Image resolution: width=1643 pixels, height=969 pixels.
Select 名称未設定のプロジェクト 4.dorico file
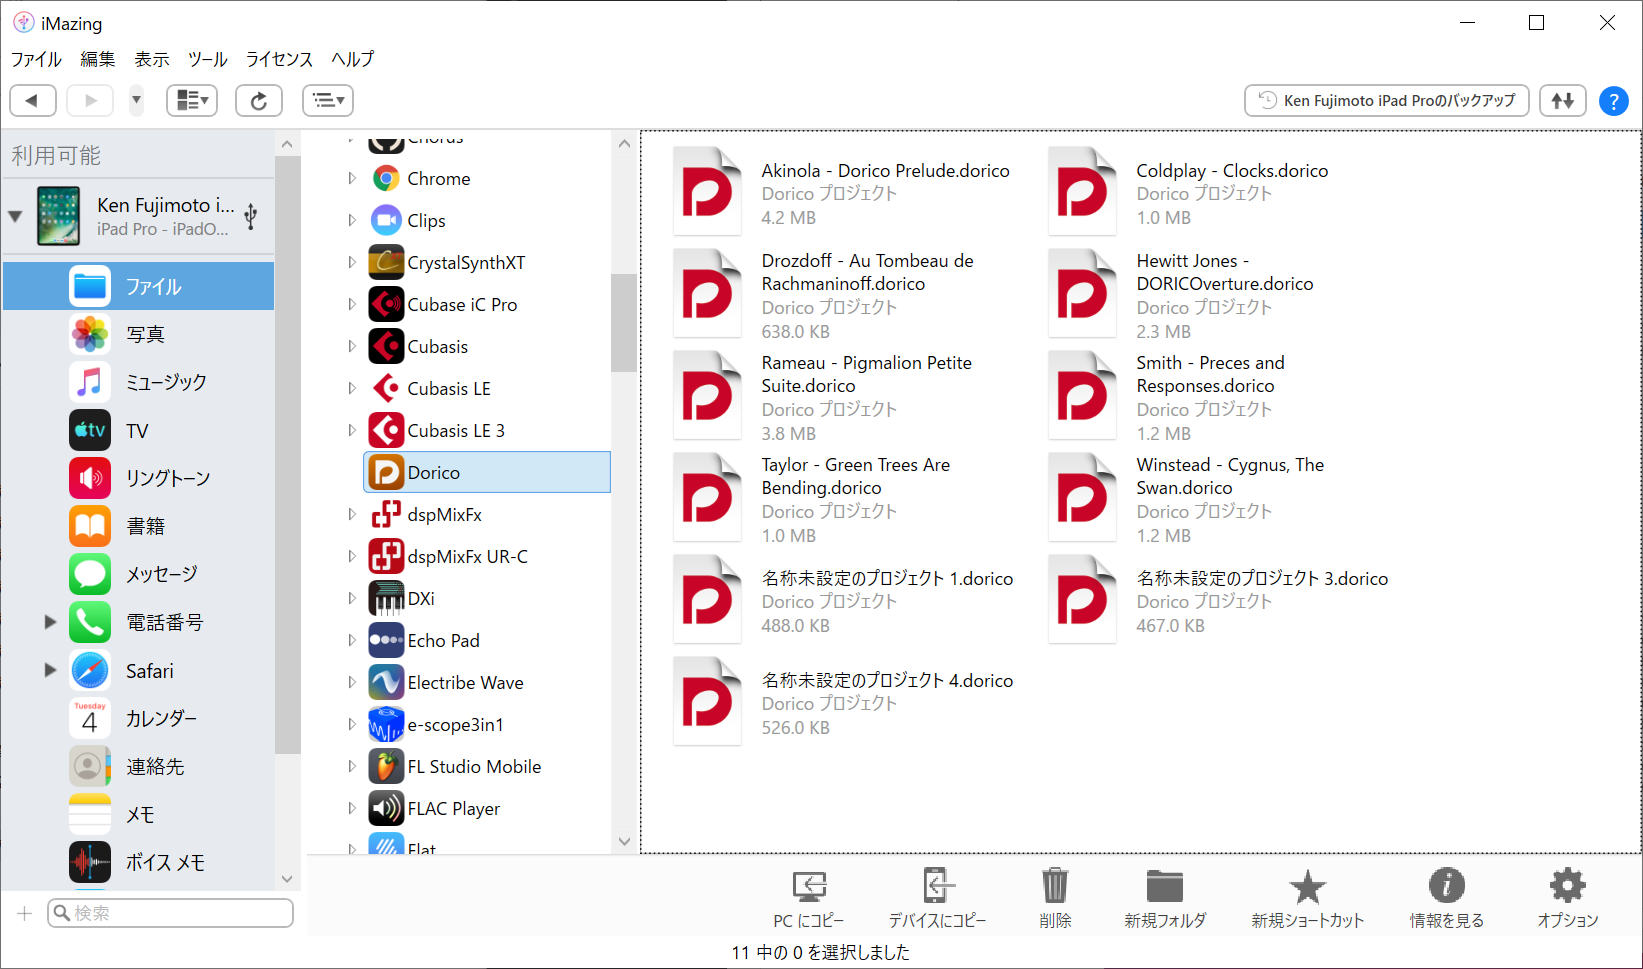coord(845,703)
